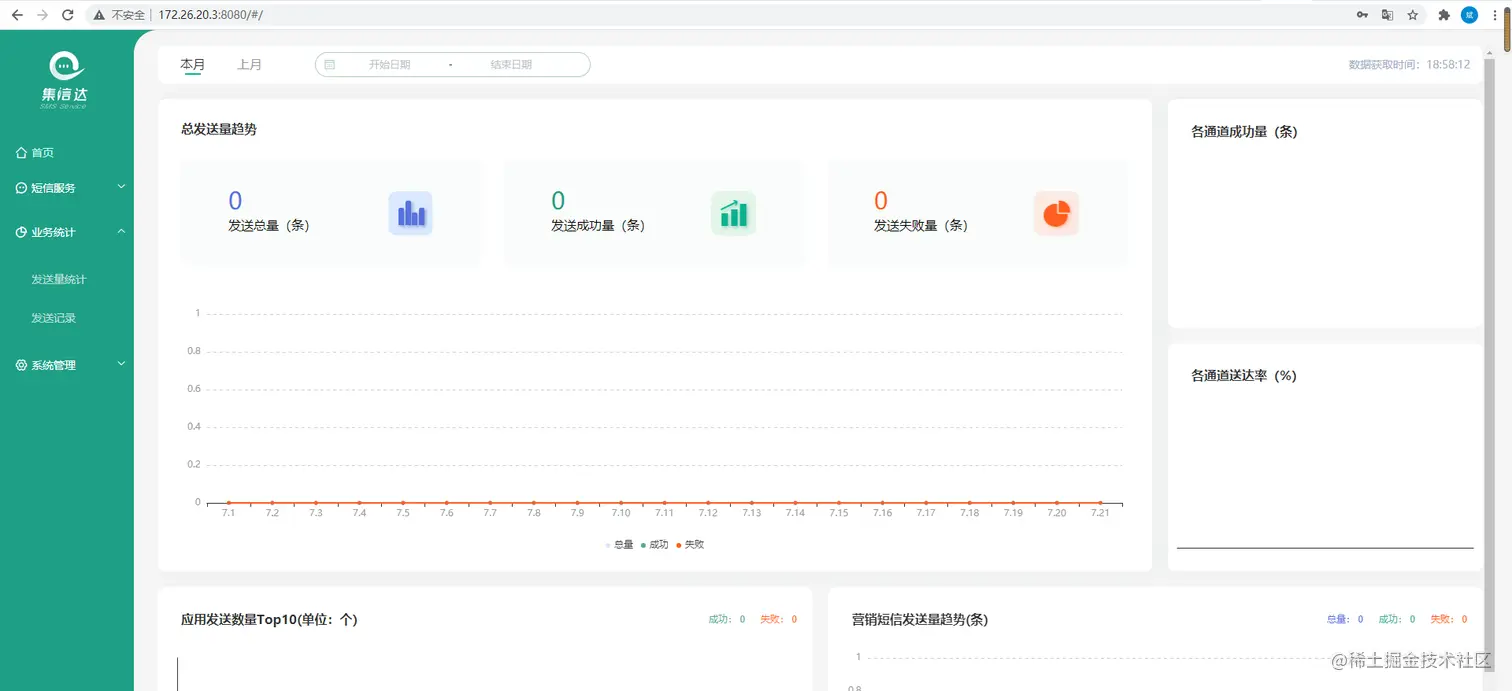This screenshot has height=691, width=1512.
Task: Click the 发送失败量（条） label
Action: pos(921,226)
